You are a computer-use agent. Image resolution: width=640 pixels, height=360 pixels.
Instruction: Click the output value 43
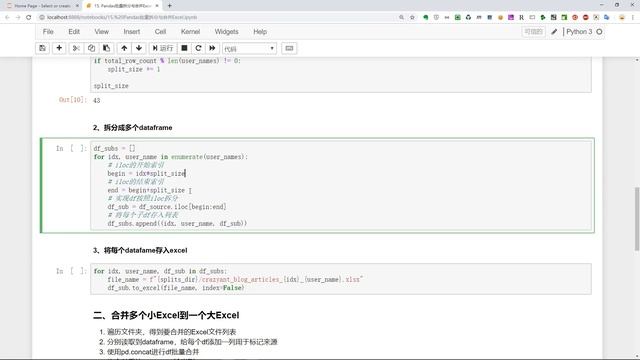tap(97, 100)
